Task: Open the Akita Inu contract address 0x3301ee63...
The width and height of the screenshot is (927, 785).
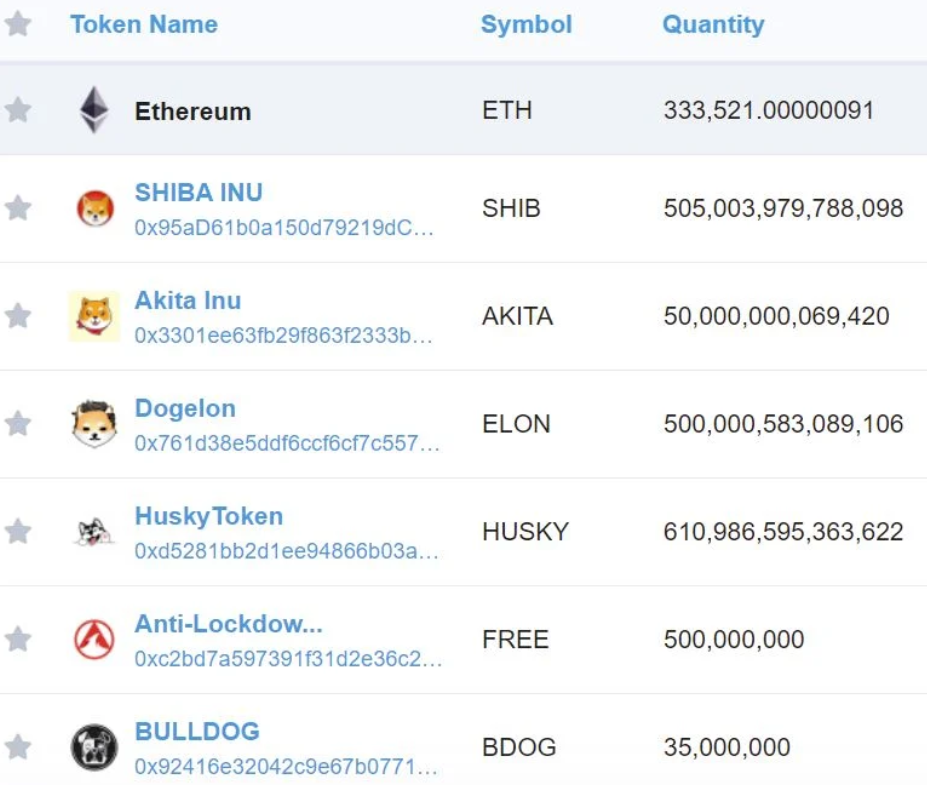Action: pos(284,335)
